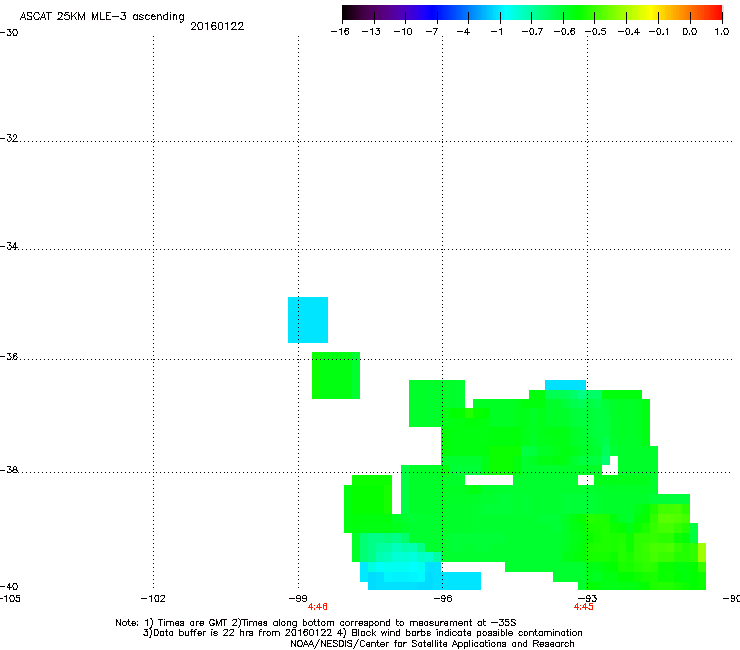Click the -0.5 colorbar tick label
Screen dimensions: 740x650
pyautogui.click(x=596, y=32)
